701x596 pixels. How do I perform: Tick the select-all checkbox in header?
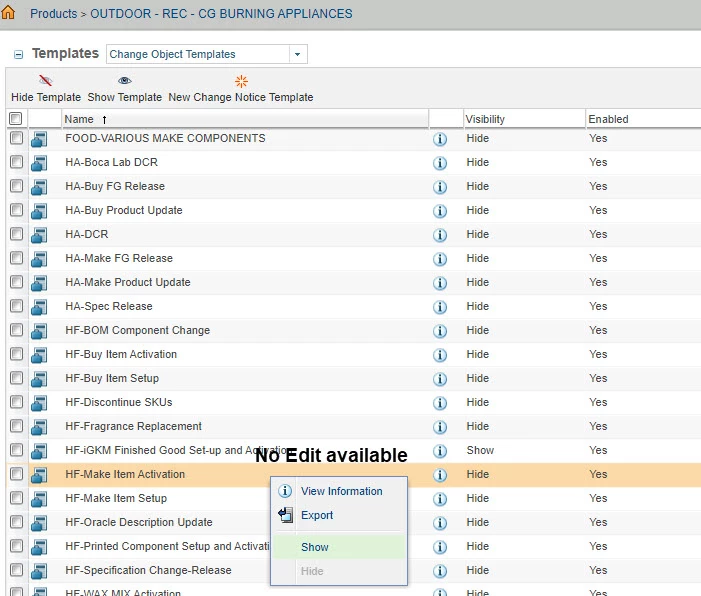point(15,118)
